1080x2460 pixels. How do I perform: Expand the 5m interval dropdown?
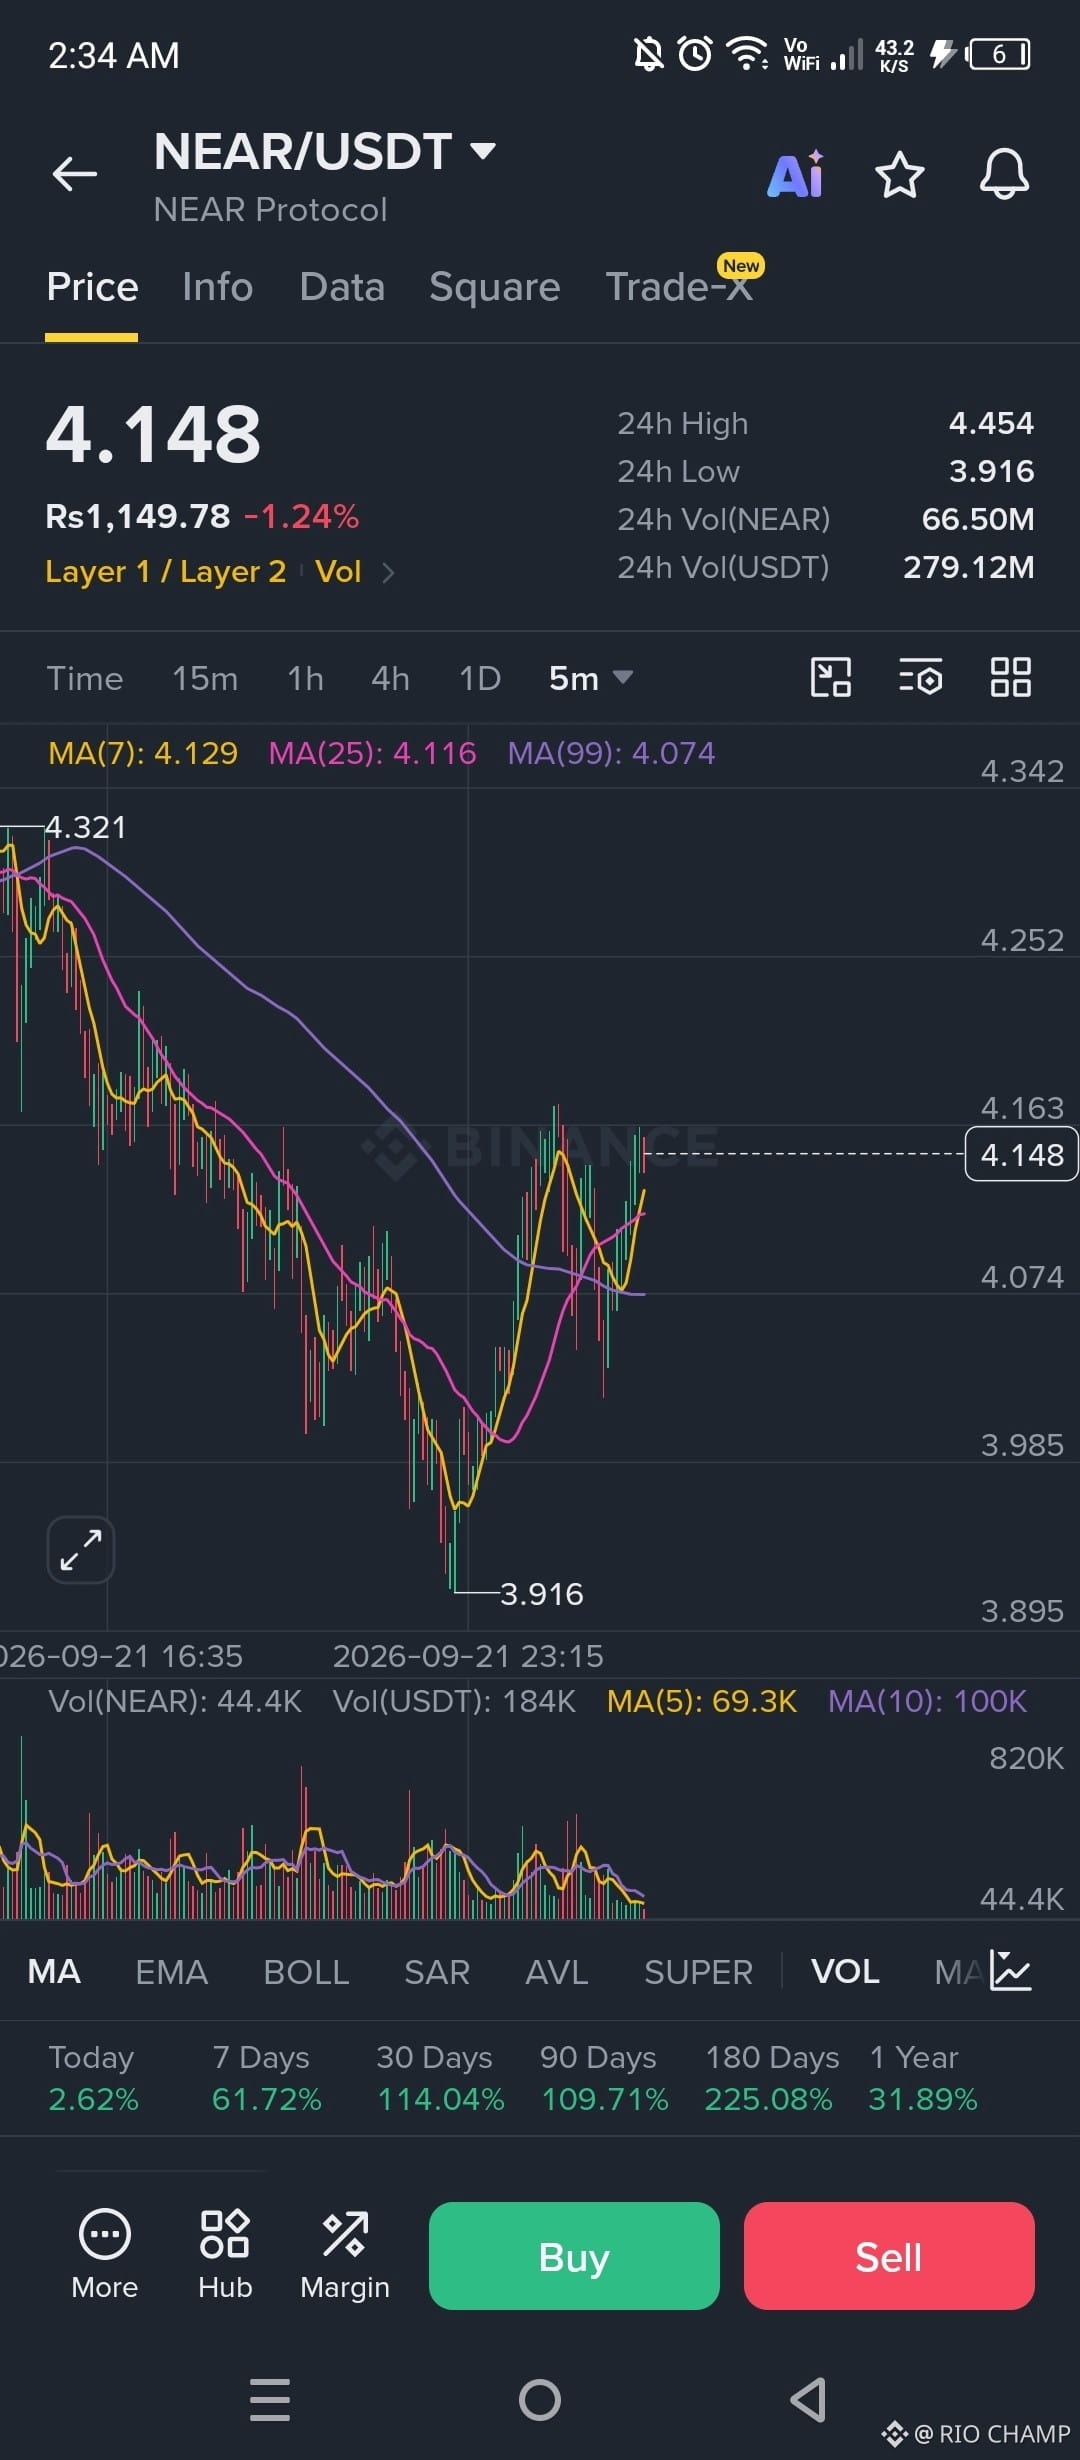click(591, 678)
